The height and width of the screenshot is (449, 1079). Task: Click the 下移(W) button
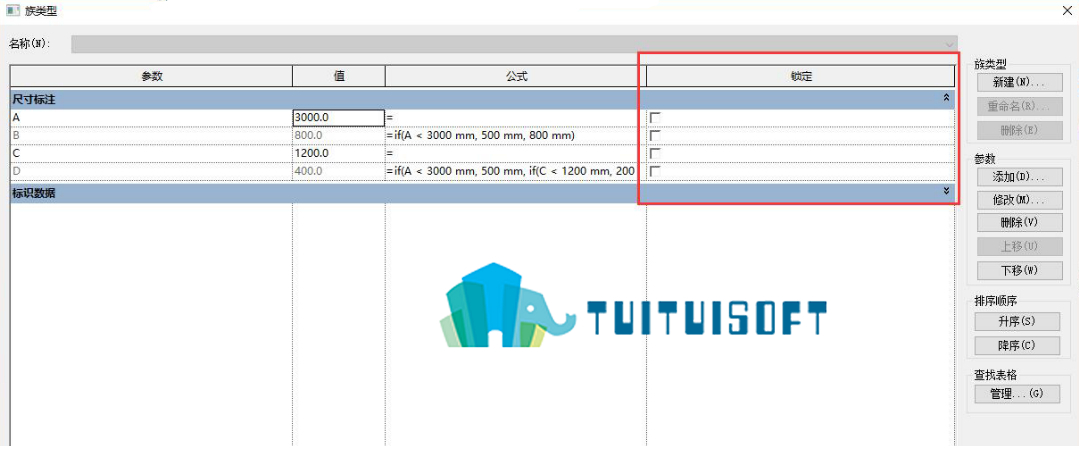click(1018, 270)
